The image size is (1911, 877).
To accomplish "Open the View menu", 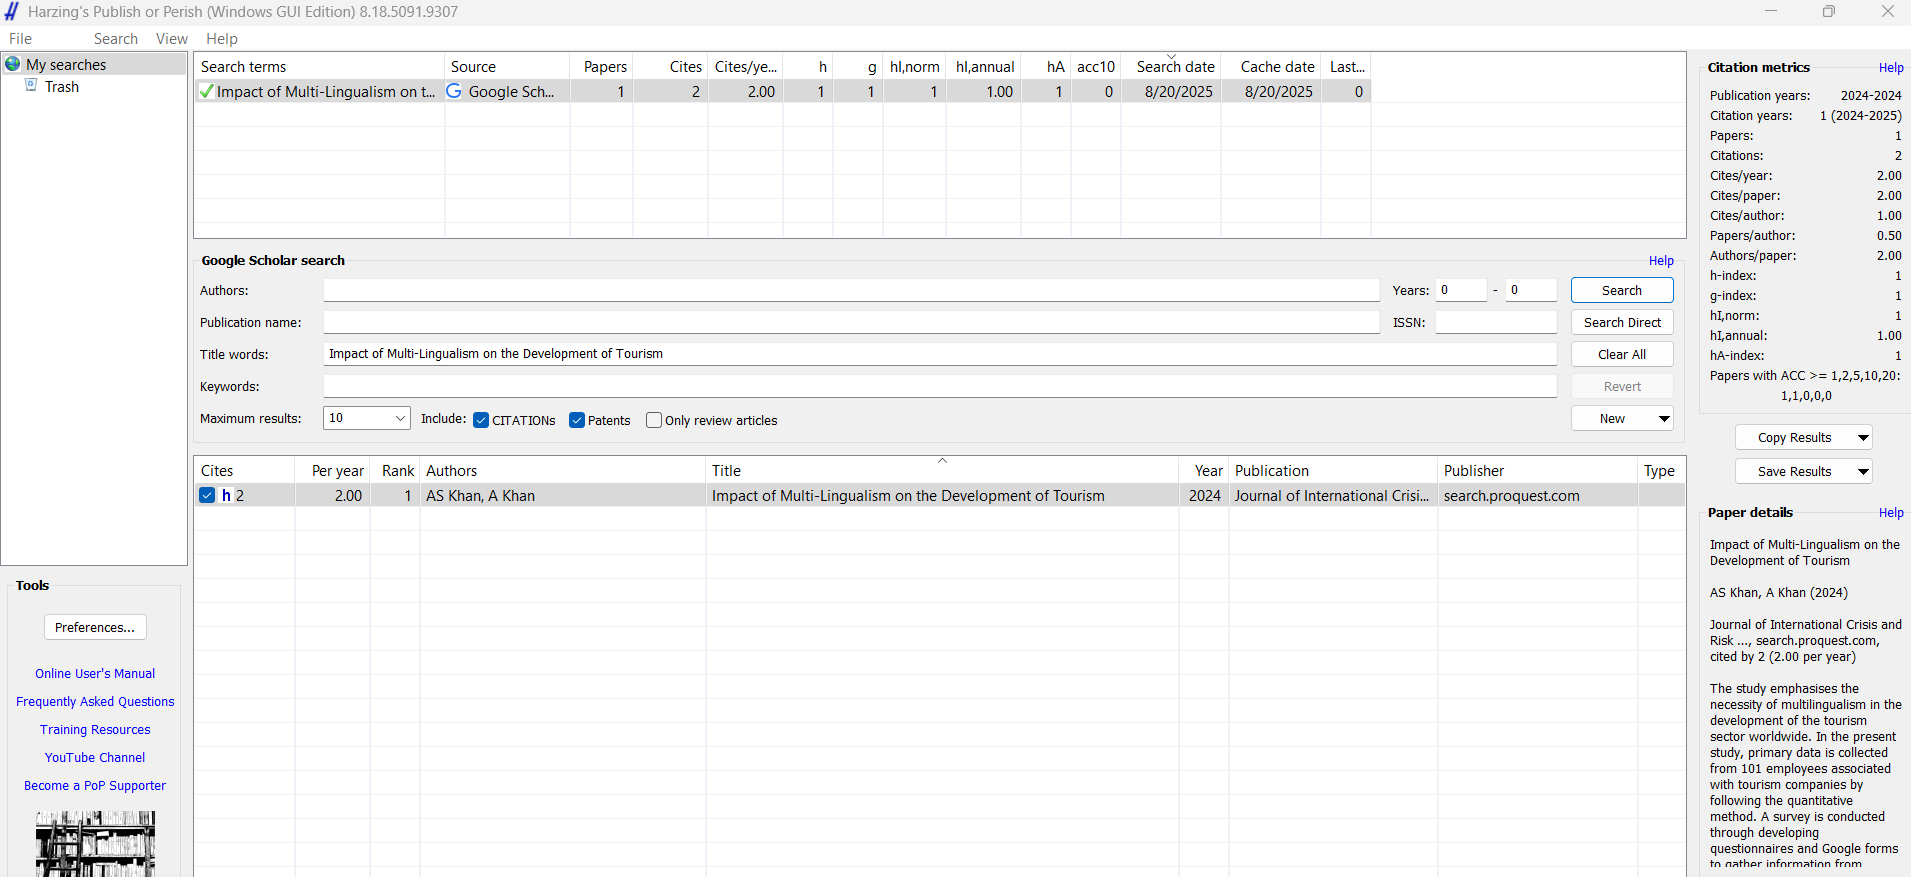I will click(172, 39).
